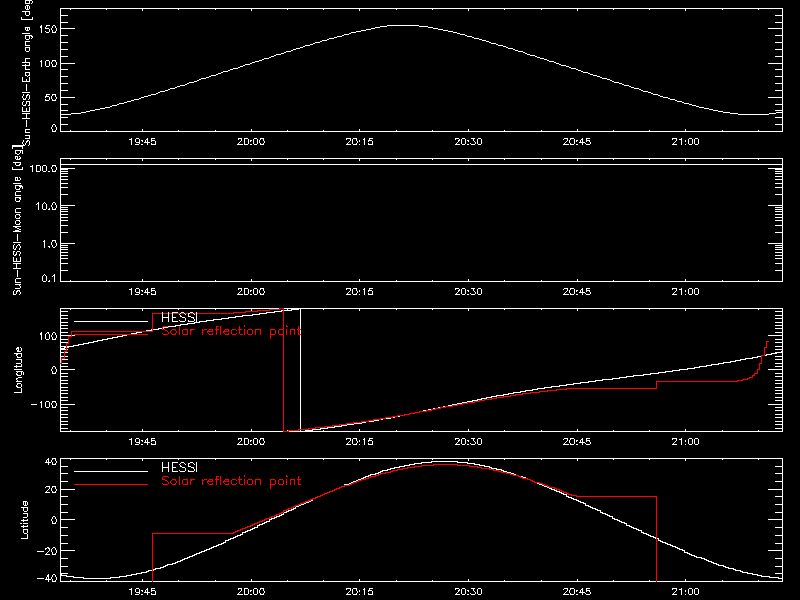Click 20:15 time label under Longitude plot
Viewport: 800px width, 600px height.
(360, 441)
